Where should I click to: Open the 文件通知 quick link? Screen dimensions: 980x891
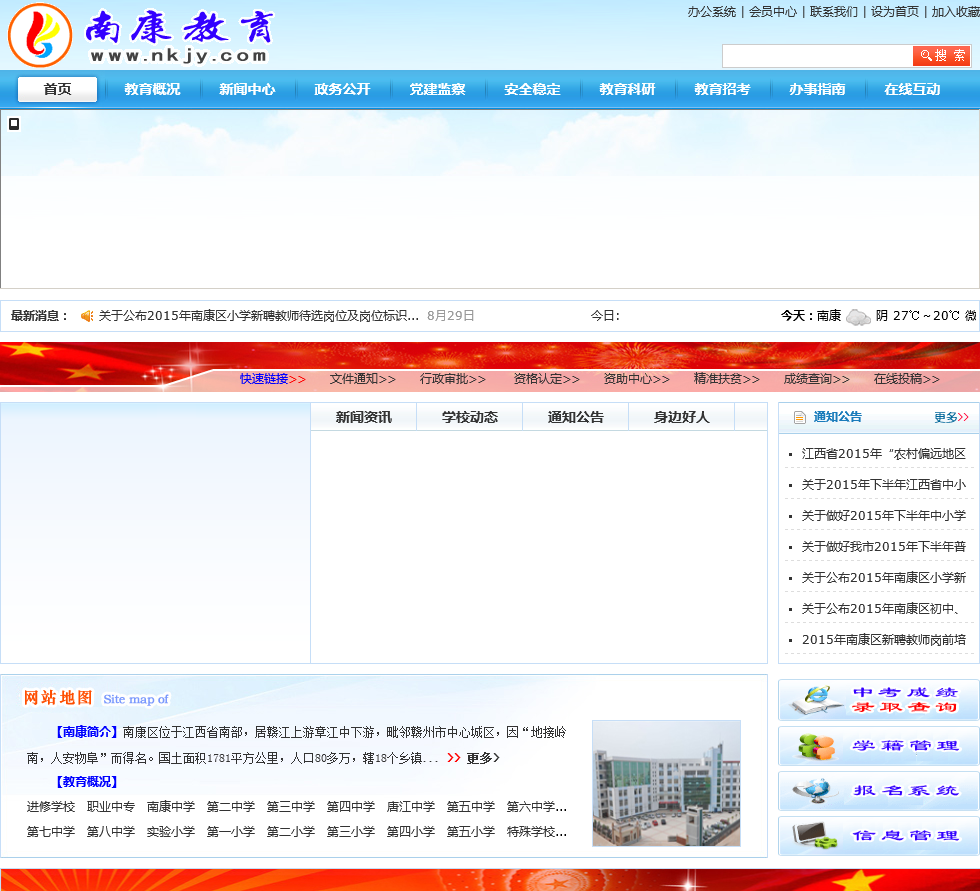(x=362, y=379)
